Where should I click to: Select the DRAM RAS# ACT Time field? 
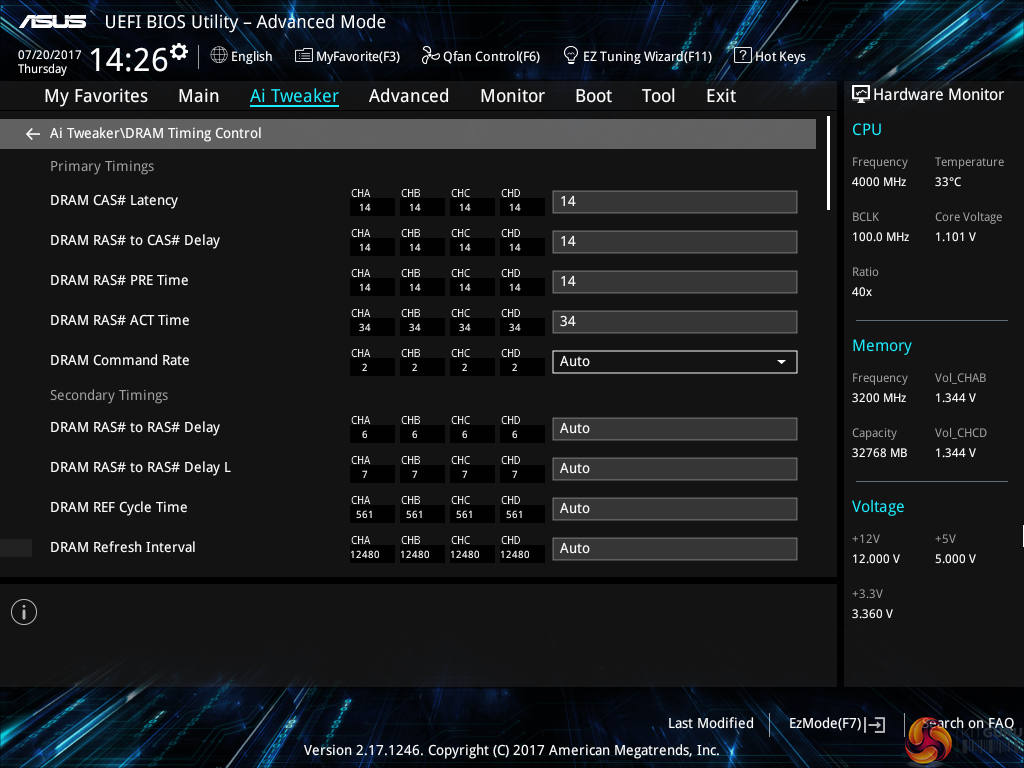tap(674, 322)
